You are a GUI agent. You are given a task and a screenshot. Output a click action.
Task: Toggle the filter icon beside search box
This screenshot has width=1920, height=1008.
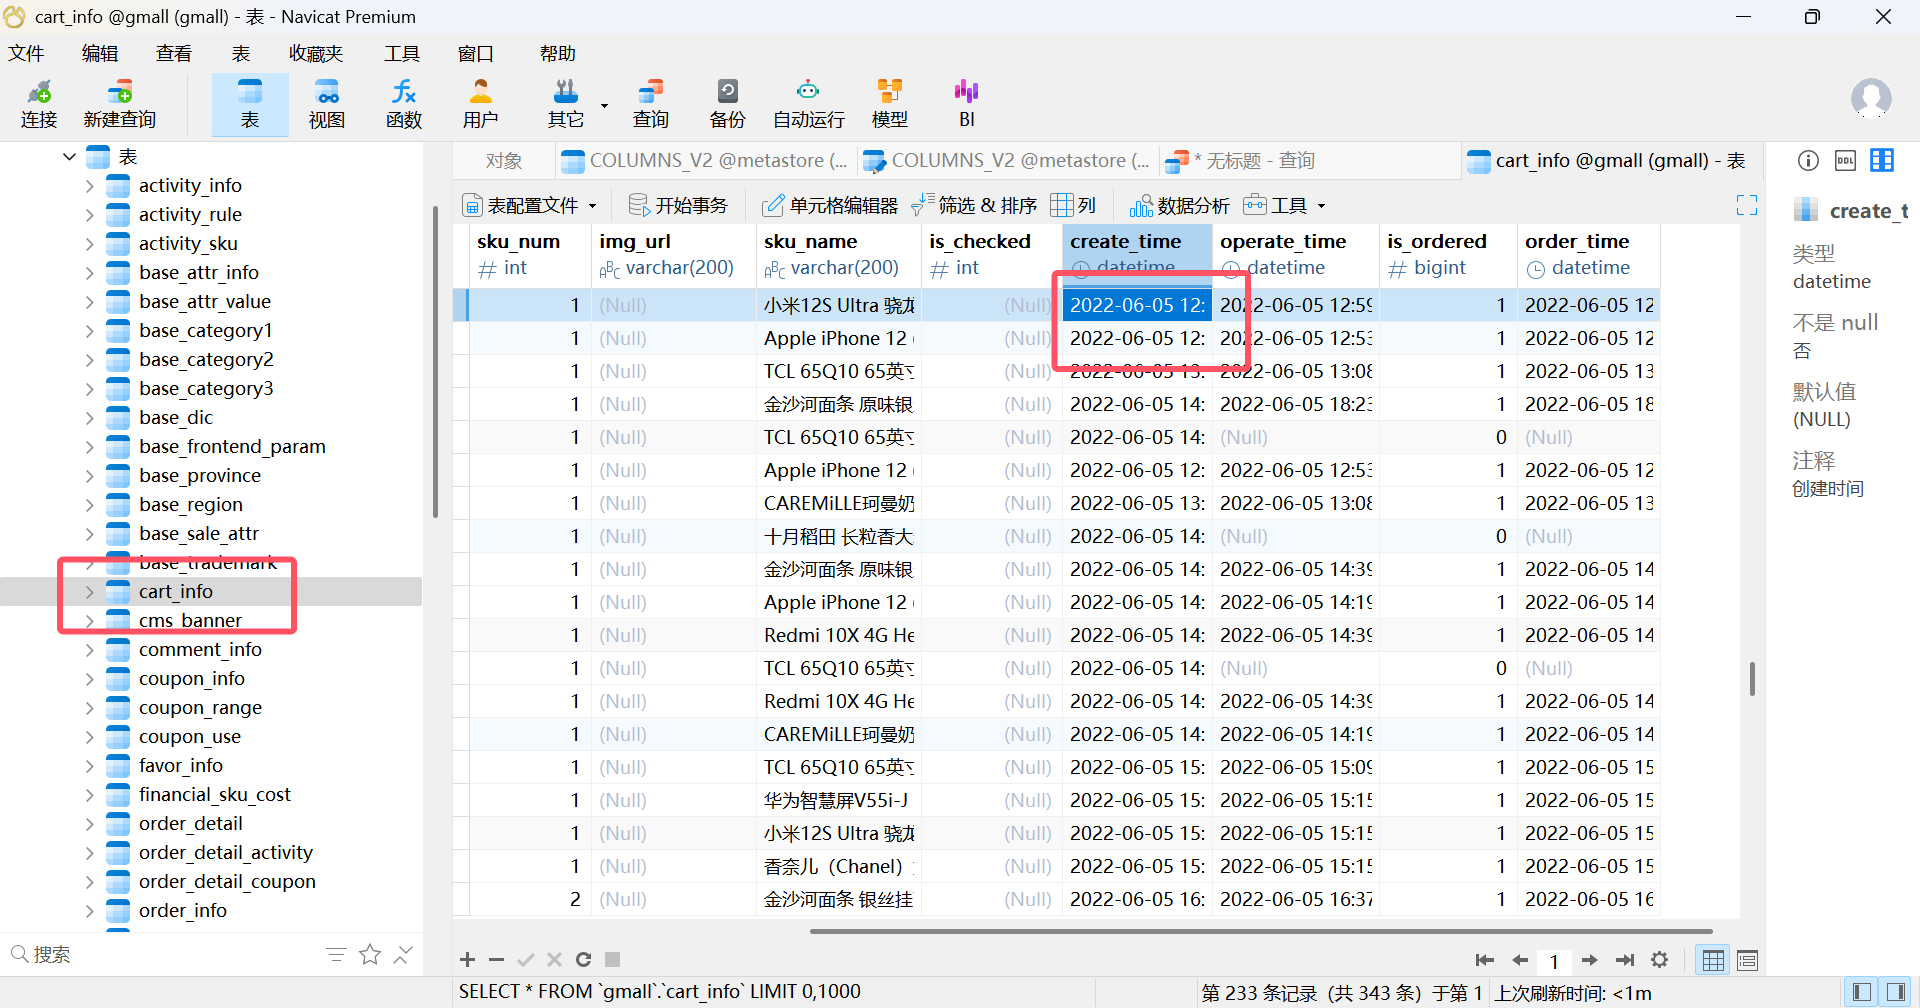(x=337, y=955)
